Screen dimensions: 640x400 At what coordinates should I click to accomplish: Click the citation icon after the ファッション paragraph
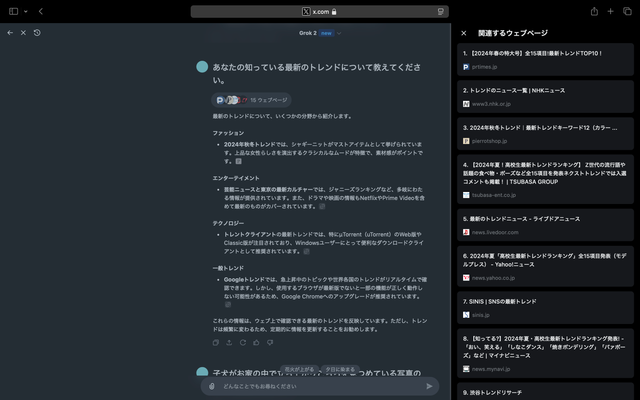pyautogui.click(x=238, y=161)
